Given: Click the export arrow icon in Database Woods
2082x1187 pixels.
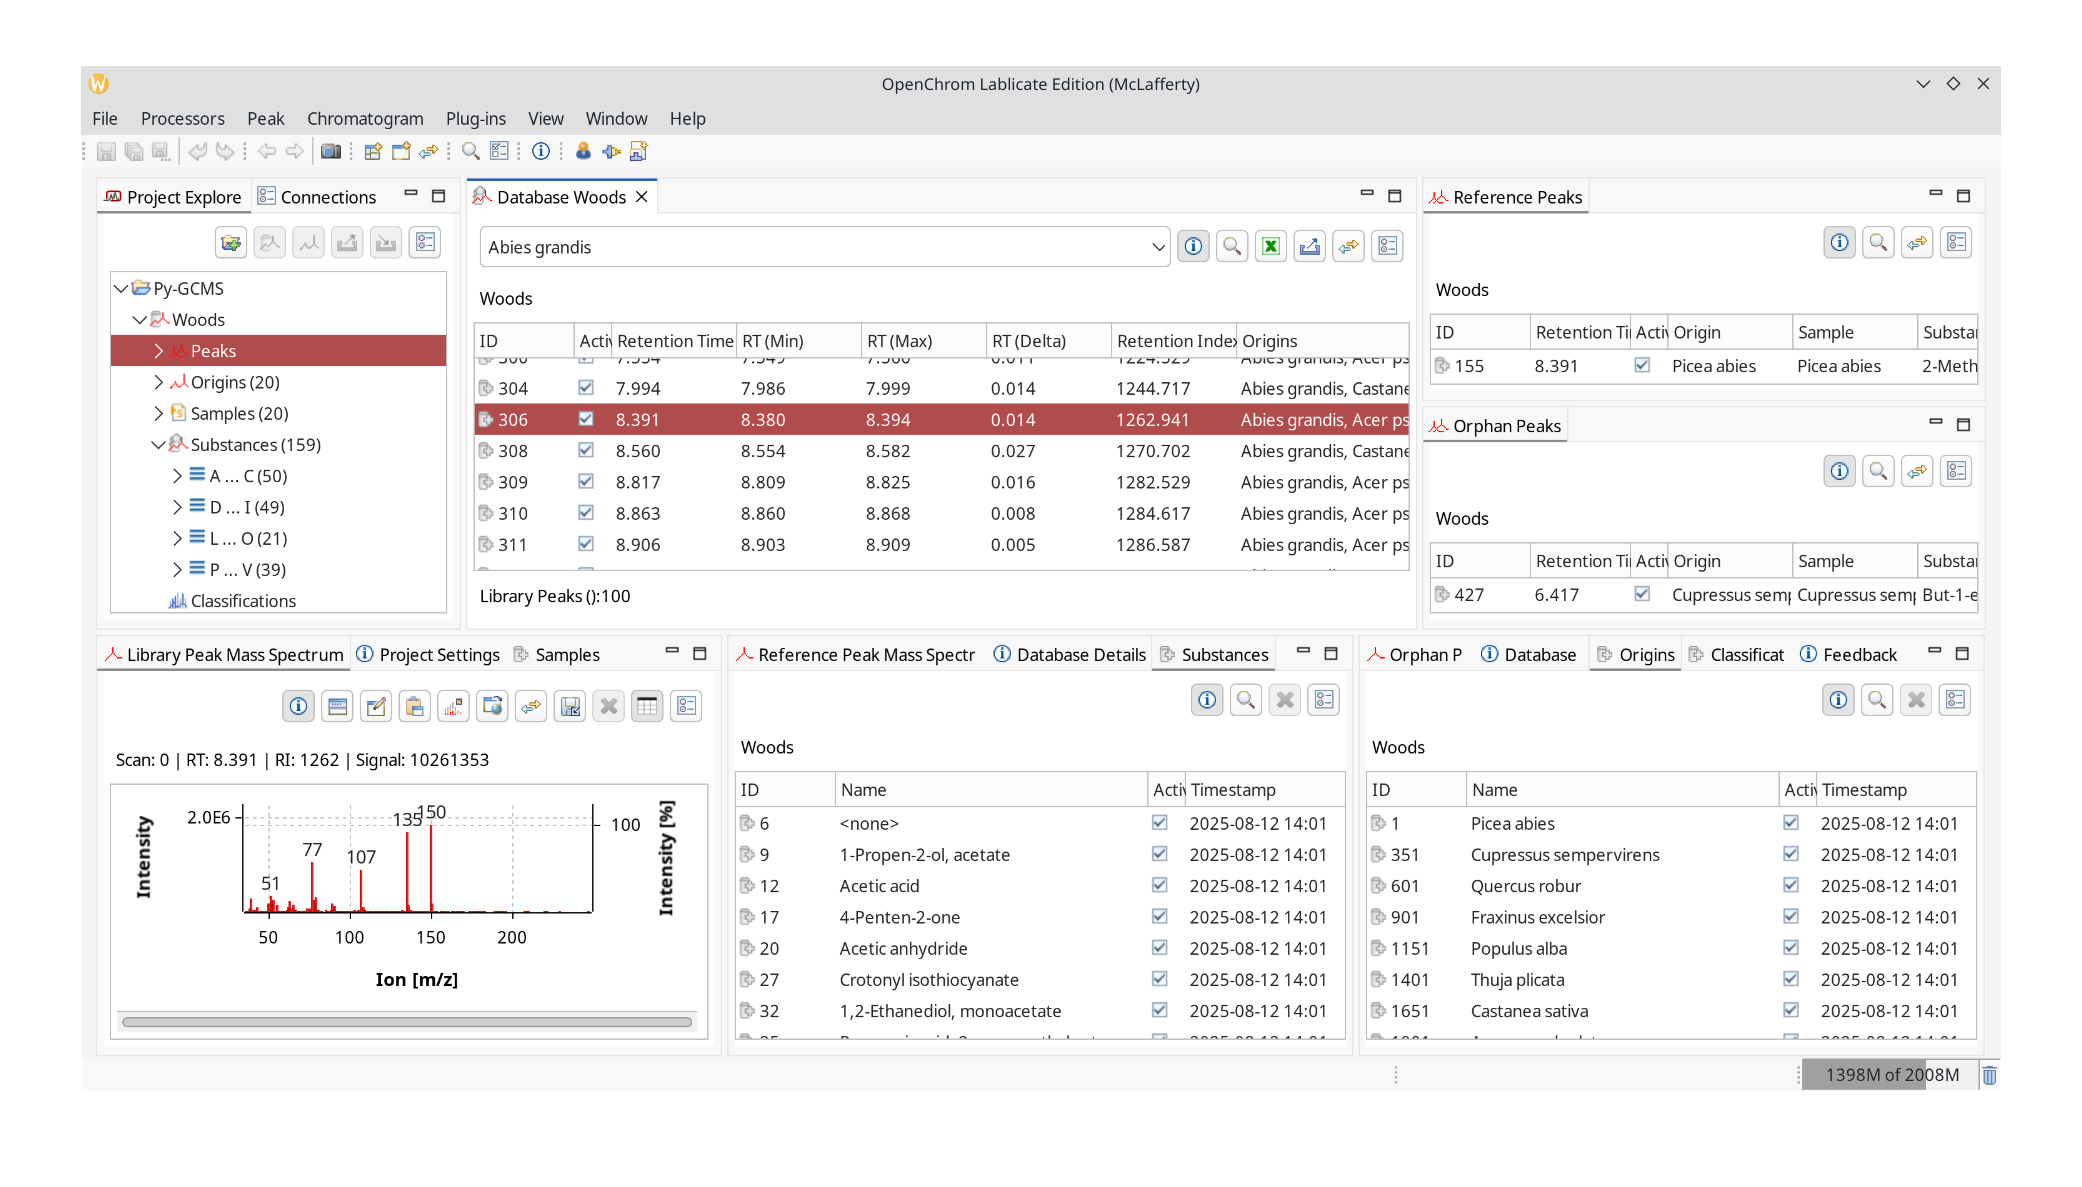Looking at the screenshot, I should click(x=1310, y=247).
